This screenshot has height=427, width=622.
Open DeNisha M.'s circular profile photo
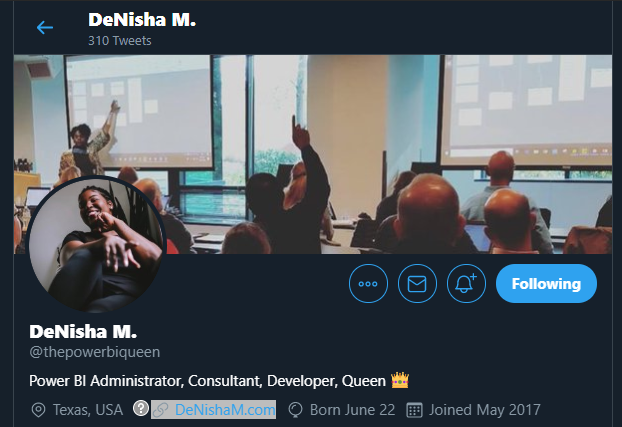(96, 244)
